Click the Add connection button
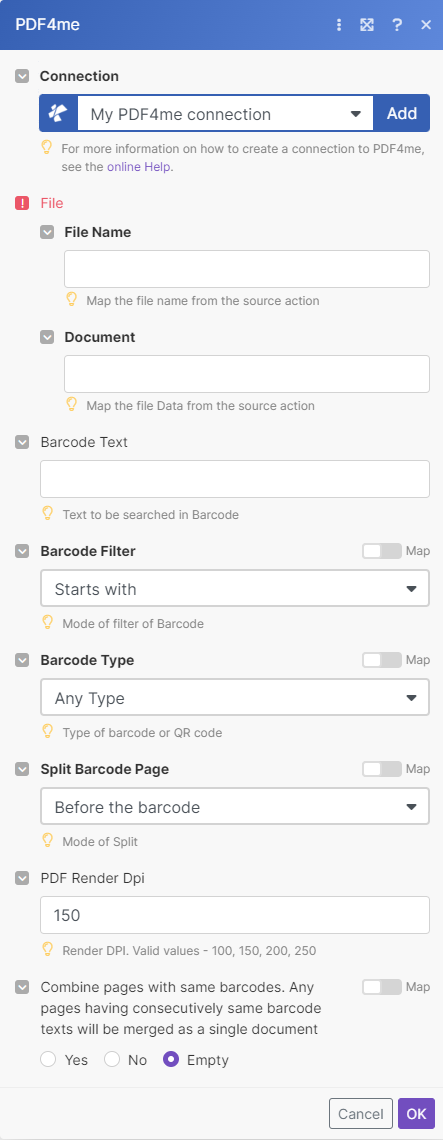This screenshot has height=1141, width=443. tap(402, 114)
